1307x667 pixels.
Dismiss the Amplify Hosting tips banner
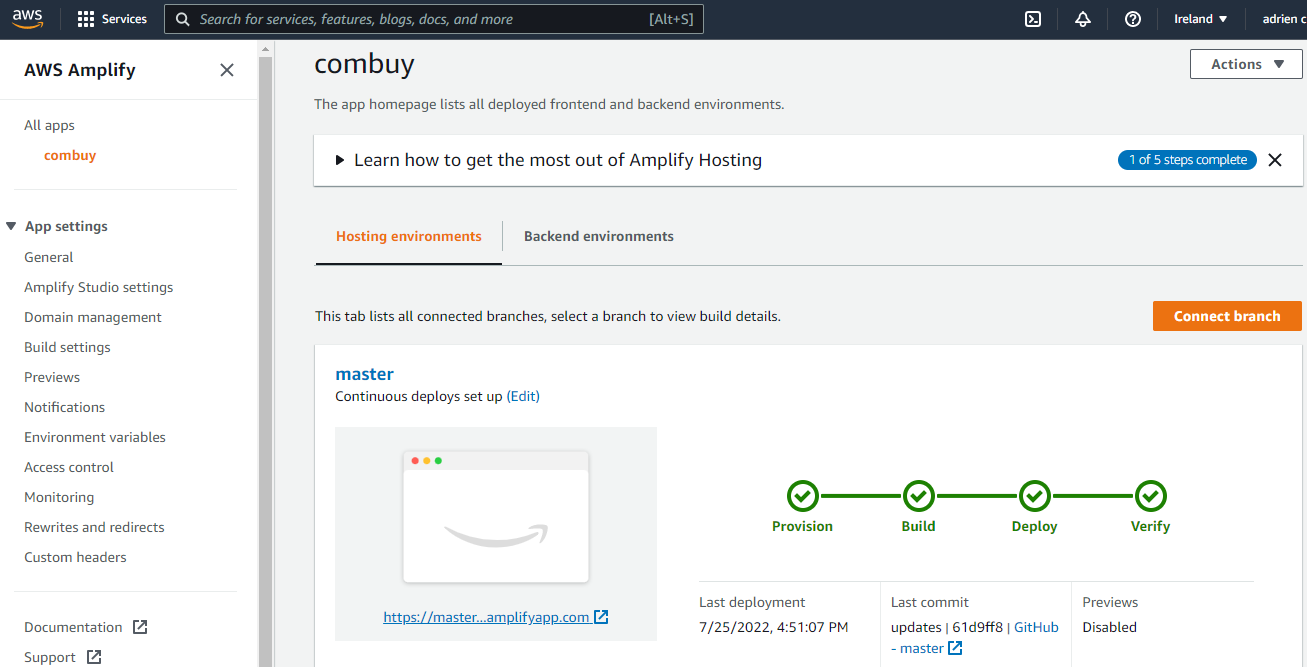[1275, 160]
